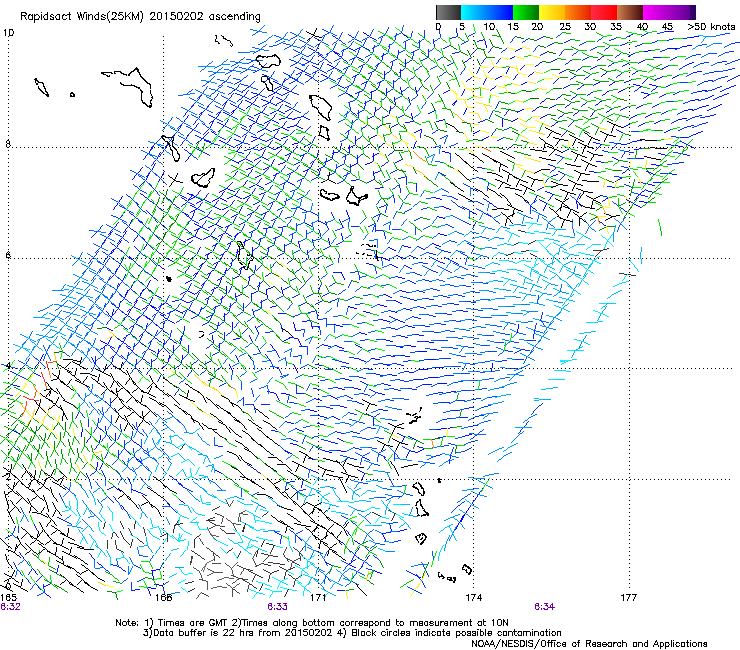Select the orange 25-30 knots legend segment
This screenshot has width=740, height=650.
(578, 12)
